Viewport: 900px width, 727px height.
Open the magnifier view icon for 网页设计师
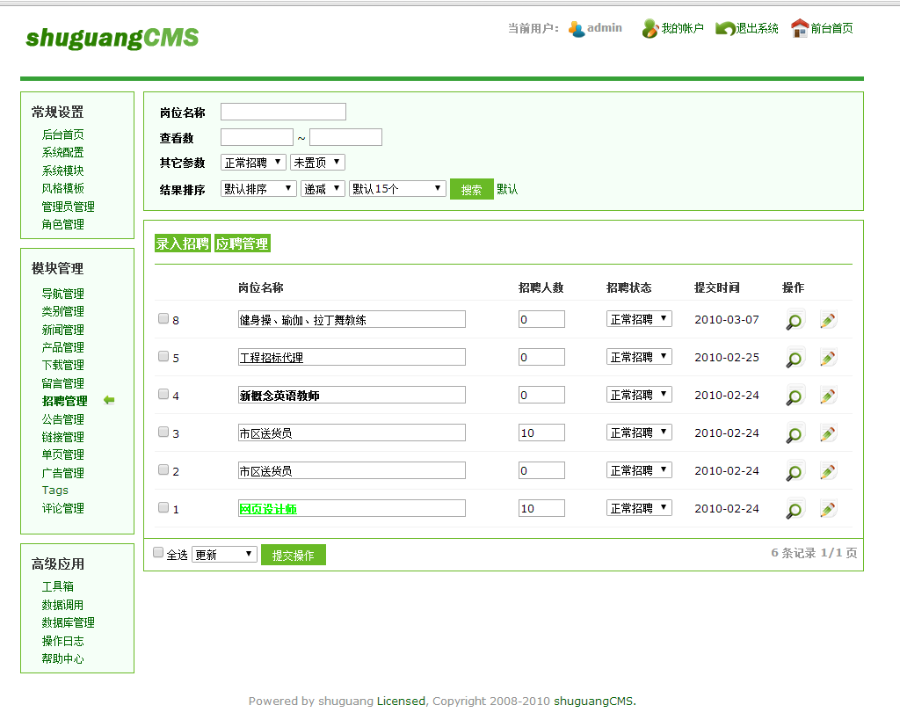pos(793,508)
